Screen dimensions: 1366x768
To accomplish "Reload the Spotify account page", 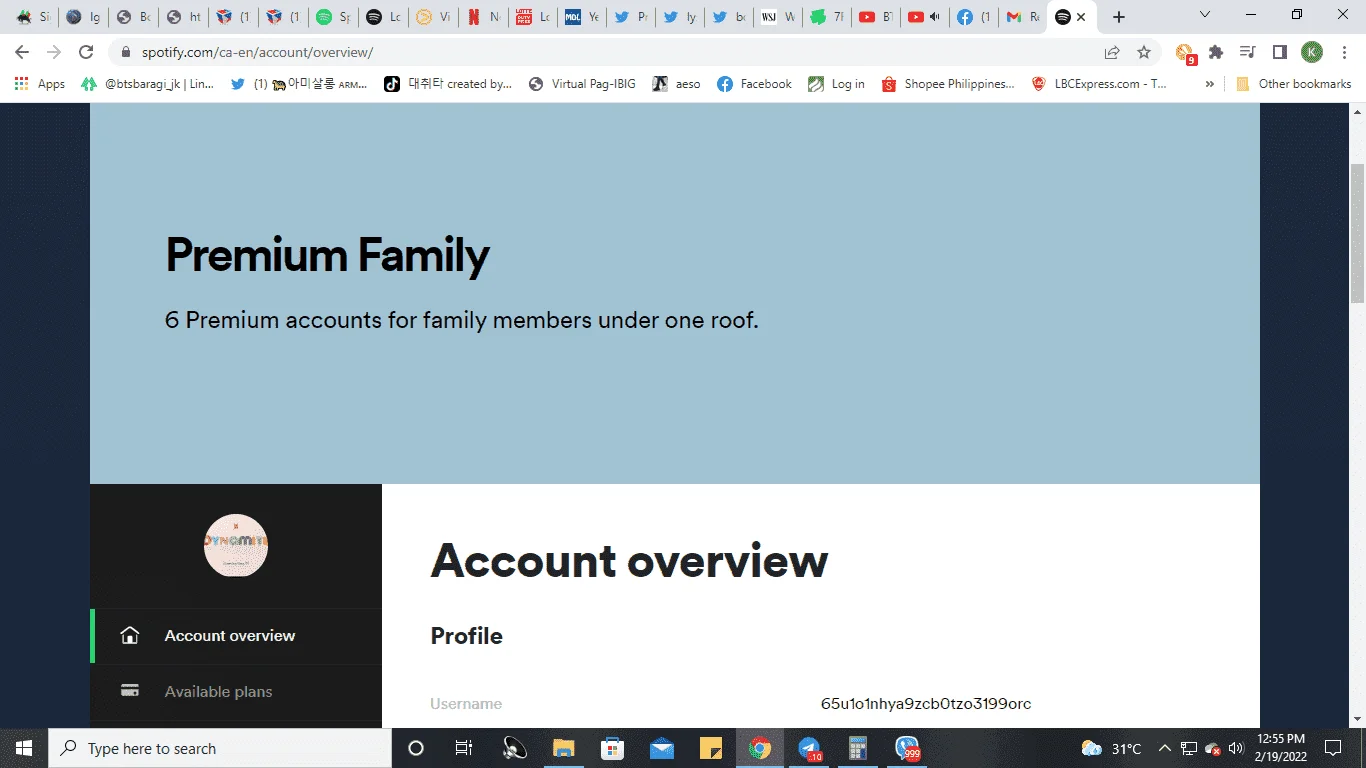I will click(x=86, y=52).
